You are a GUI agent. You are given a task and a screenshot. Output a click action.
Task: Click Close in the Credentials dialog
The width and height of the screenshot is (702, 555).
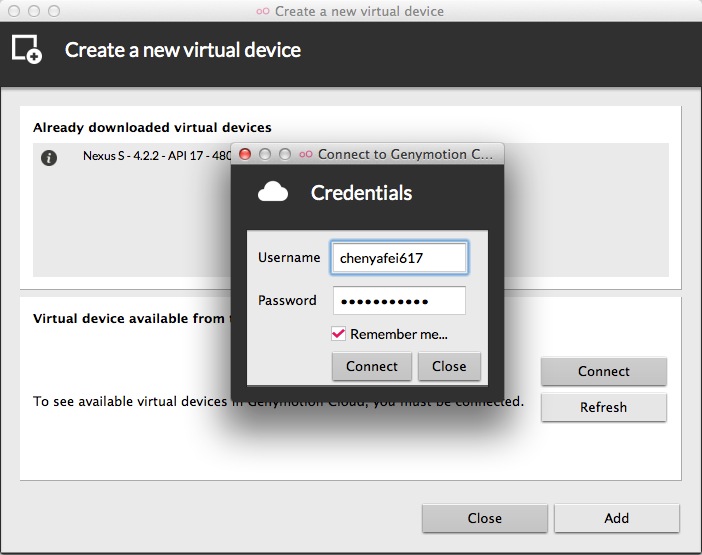449,366
